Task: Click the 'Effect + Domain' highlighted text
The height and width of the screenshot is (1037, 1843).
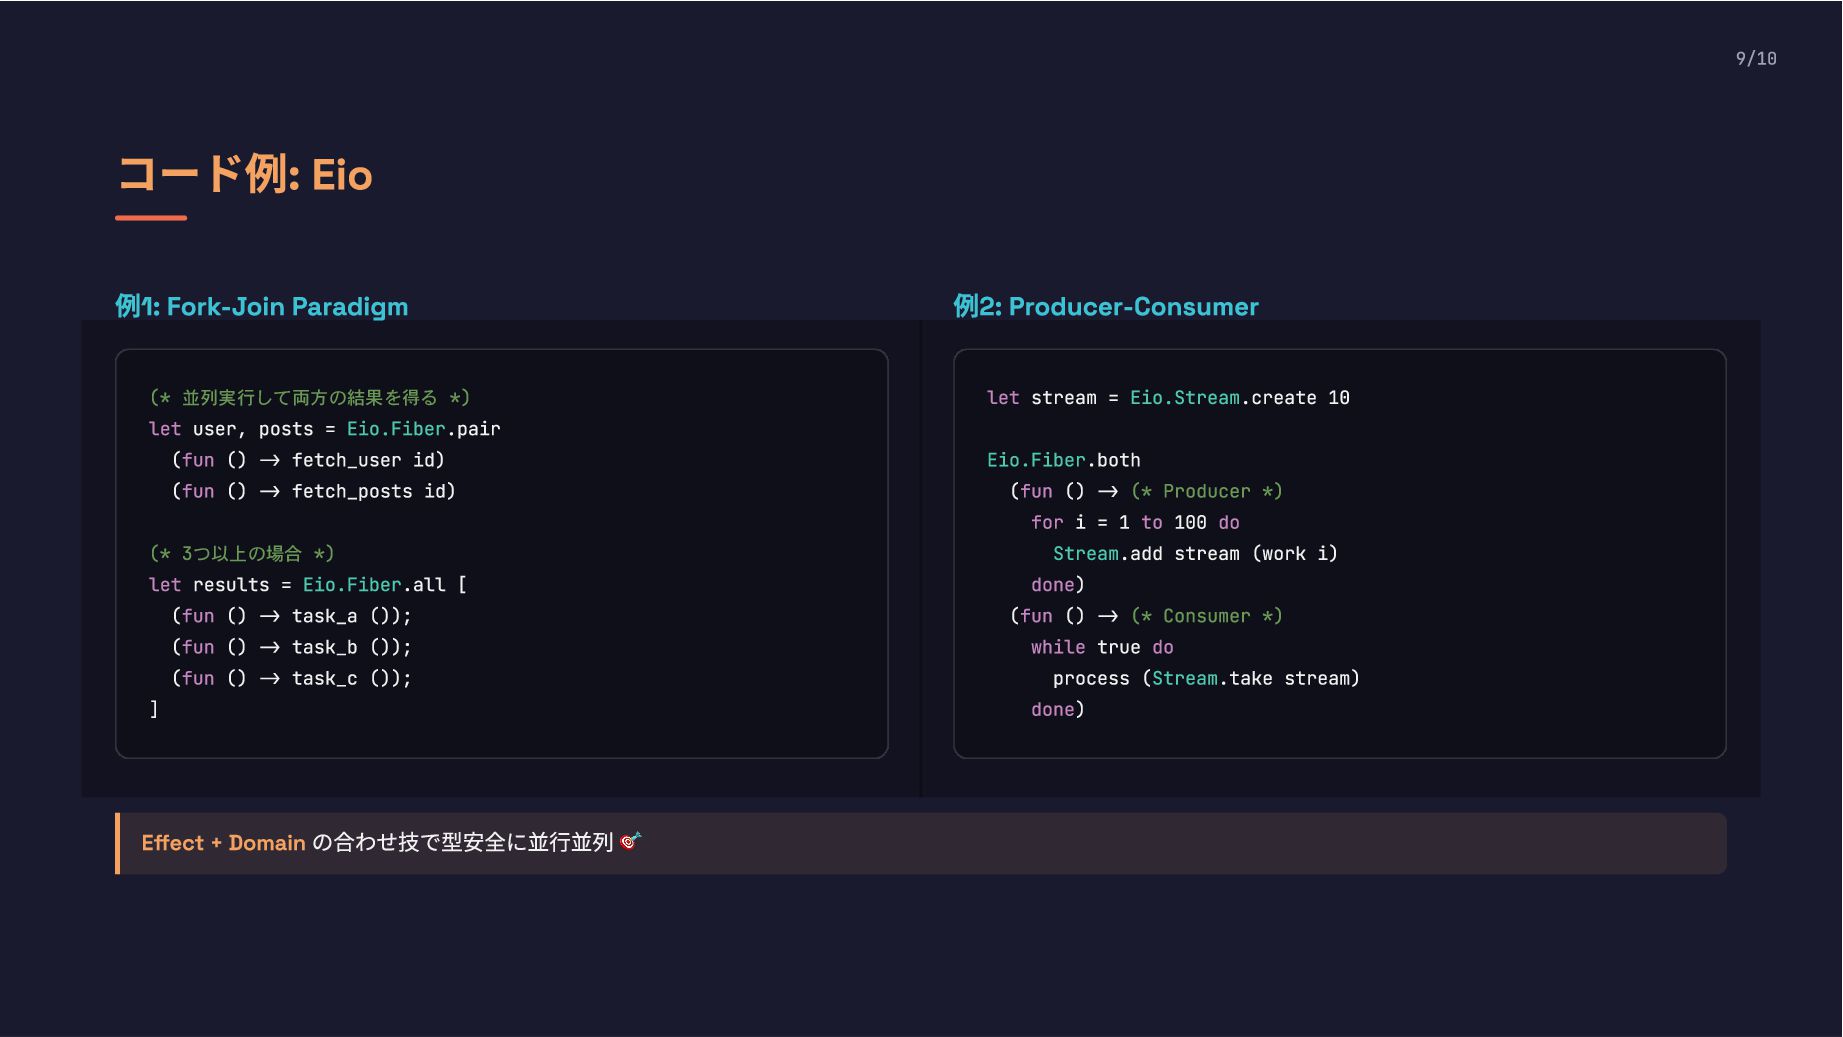Action: click(223, 843)
